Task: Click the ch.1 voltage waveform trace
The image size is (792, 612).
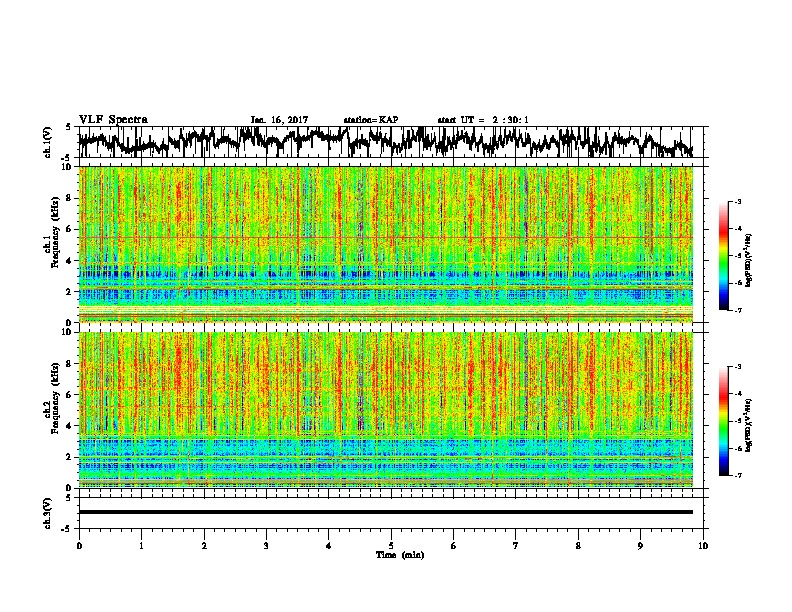Action: (386, 142)
